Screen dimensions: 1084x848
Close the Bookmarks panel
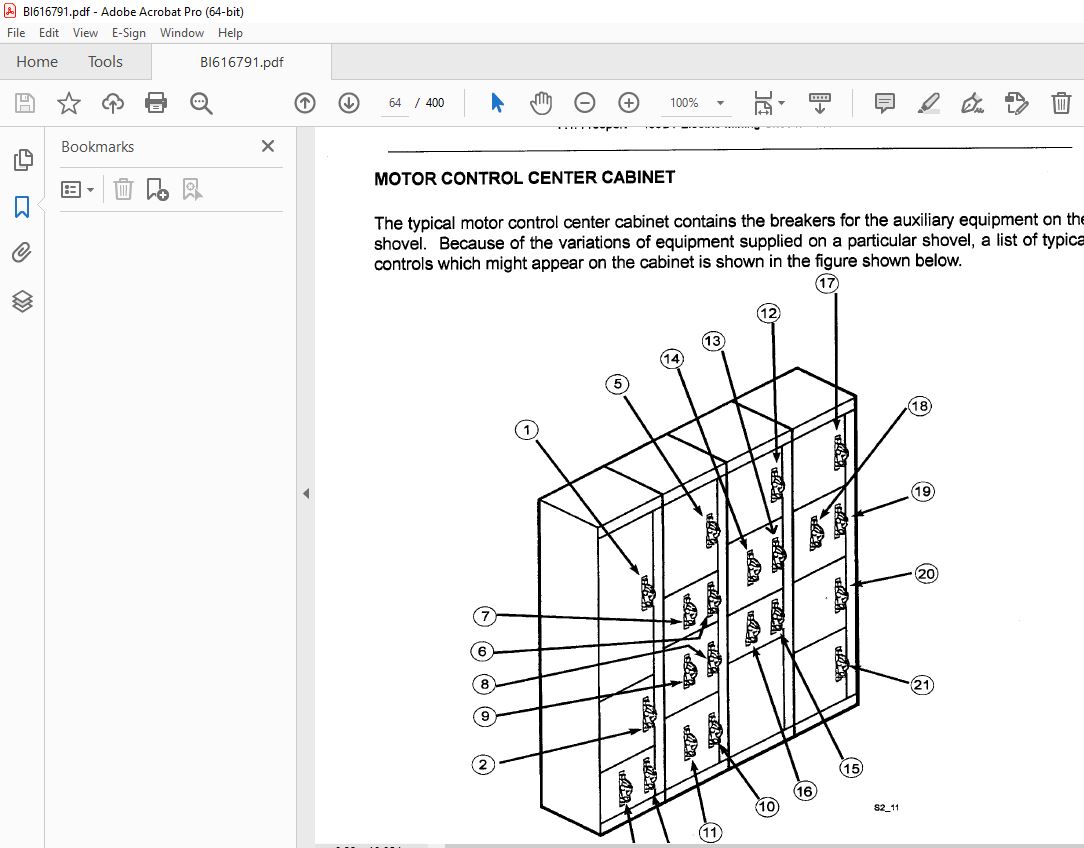coord(268,146)
